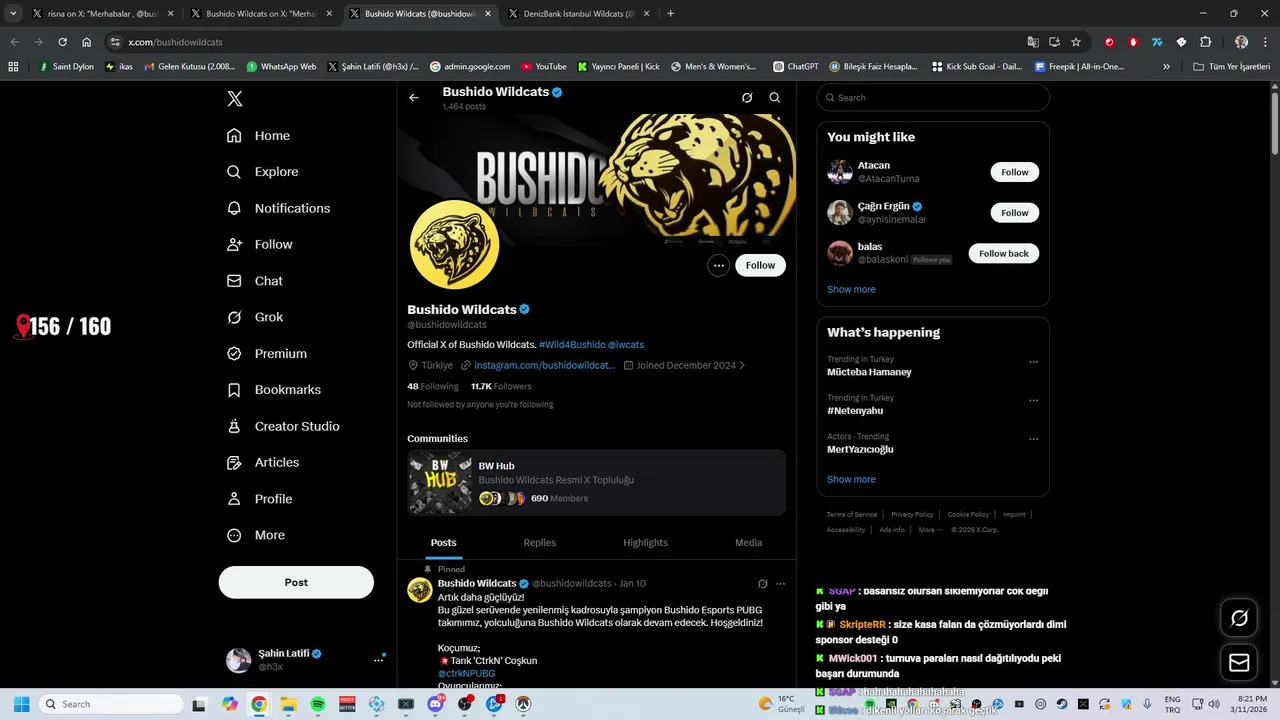Open Home from the sidebar
This screenshot has height=720, width=1280.
coord(258,136)
